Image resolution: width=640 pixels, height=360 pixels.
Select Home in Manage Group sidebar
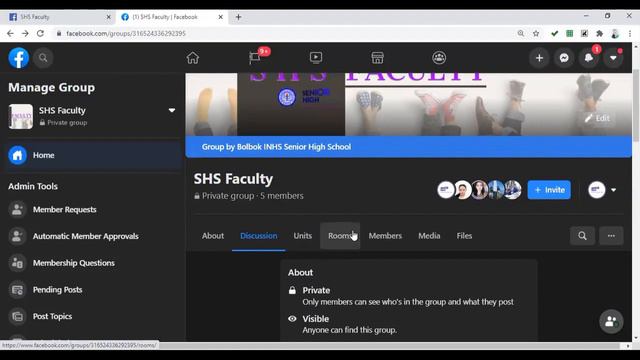click(93, 155)
